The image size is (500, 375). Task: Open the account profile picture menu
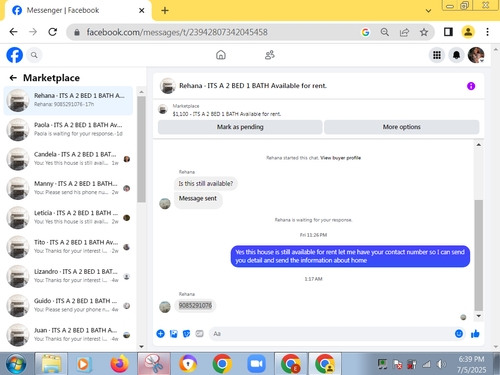(476, 55)
